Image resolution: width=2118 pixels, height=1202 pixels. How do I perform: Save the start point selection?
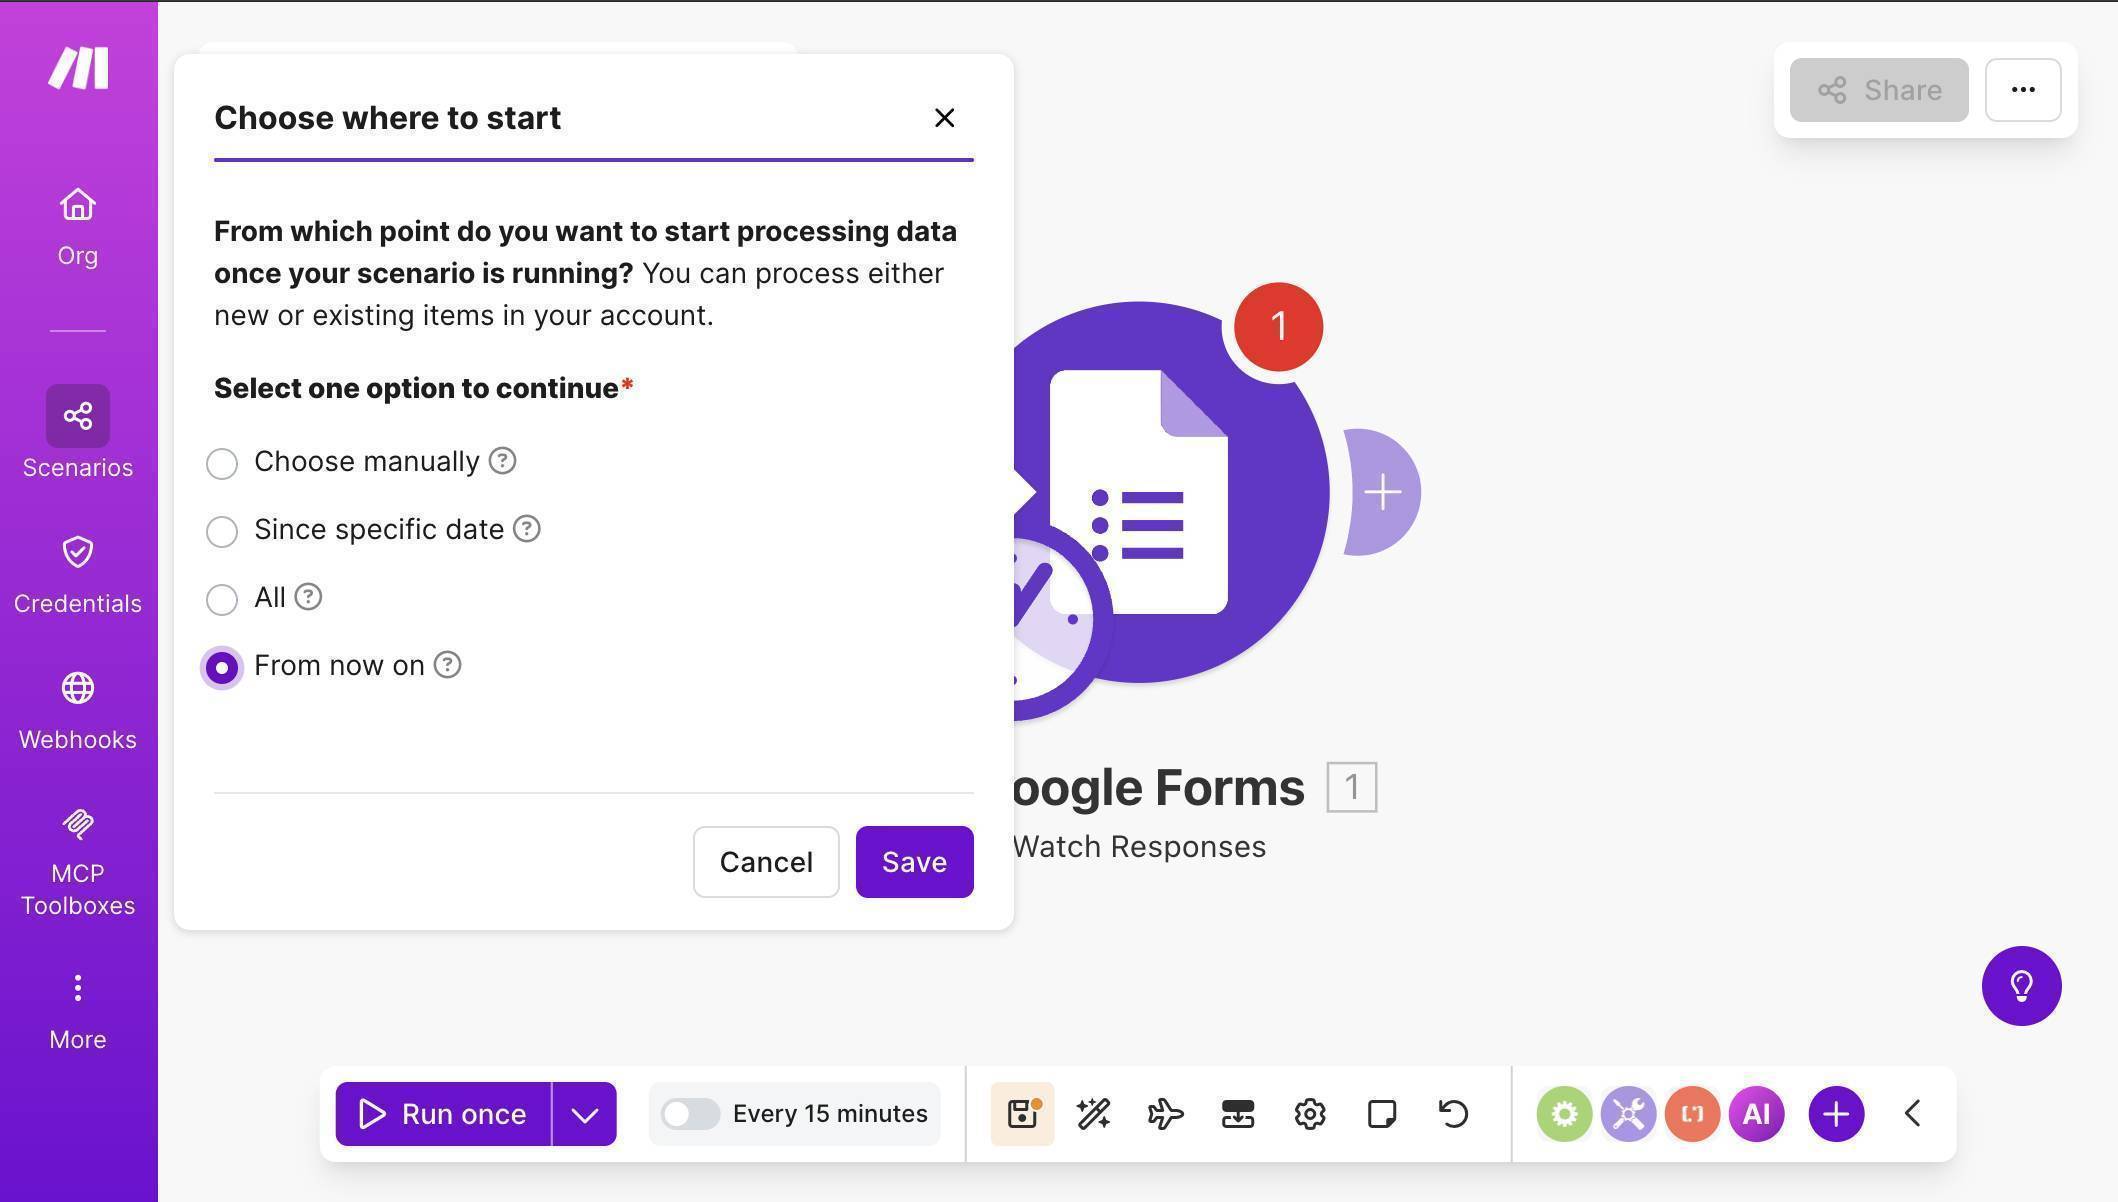point(913,861)
